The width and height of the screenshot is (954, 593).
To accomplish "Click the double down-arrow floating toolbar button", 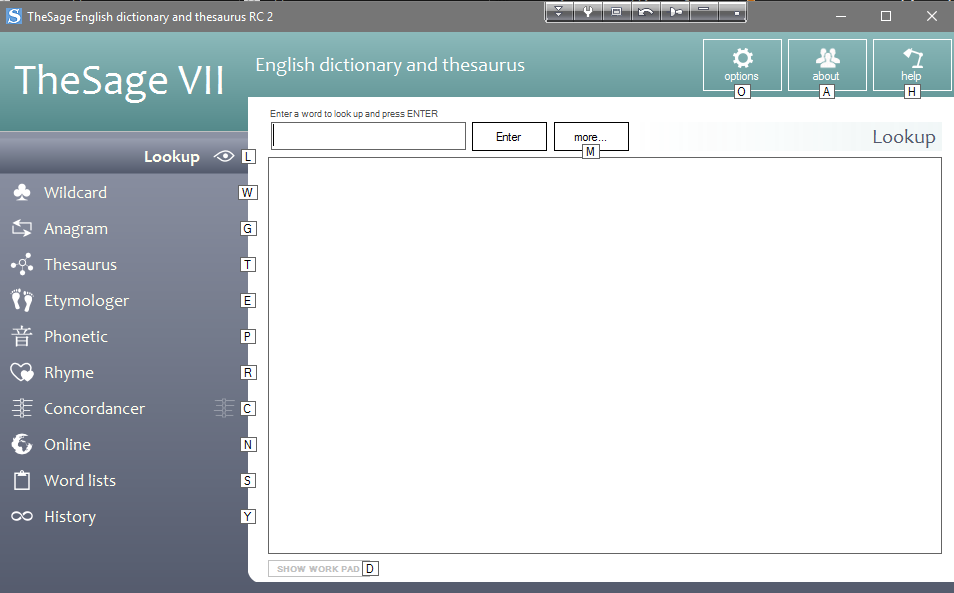I will (x=559, y=12).
